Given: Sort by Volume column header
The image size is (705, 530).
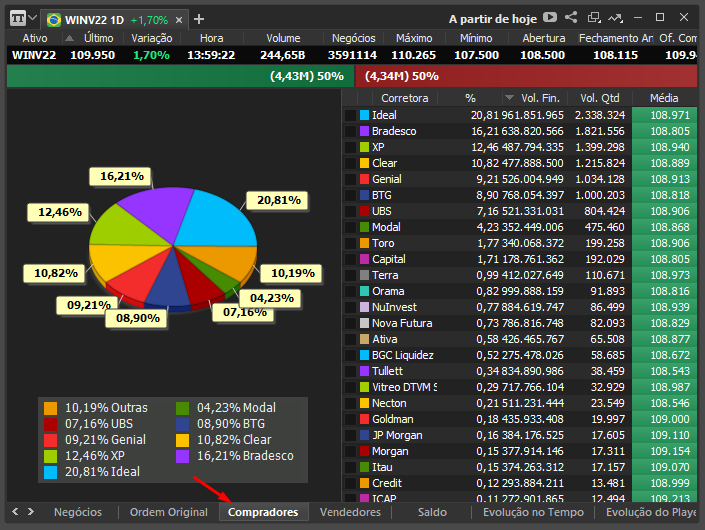Looking at the screenshot, I should pos(283,38).
